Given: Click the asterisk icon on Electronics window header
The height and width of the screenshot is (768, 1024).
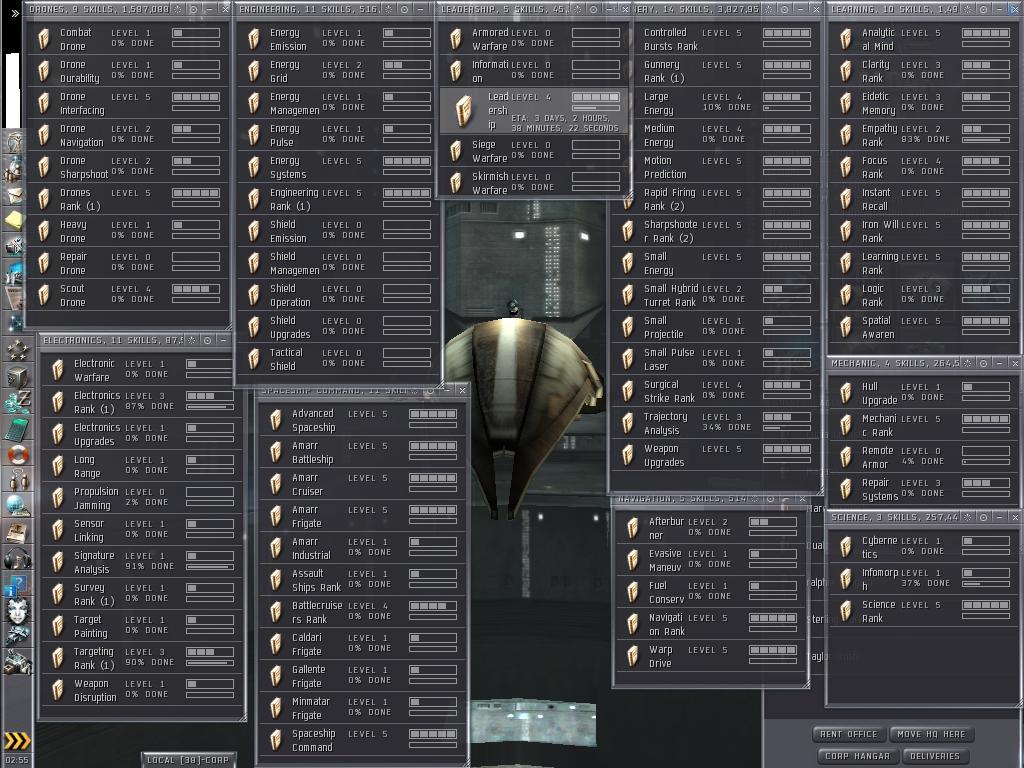Looking at the screenshot, I should pyautogui.click(x=191, y=340).
